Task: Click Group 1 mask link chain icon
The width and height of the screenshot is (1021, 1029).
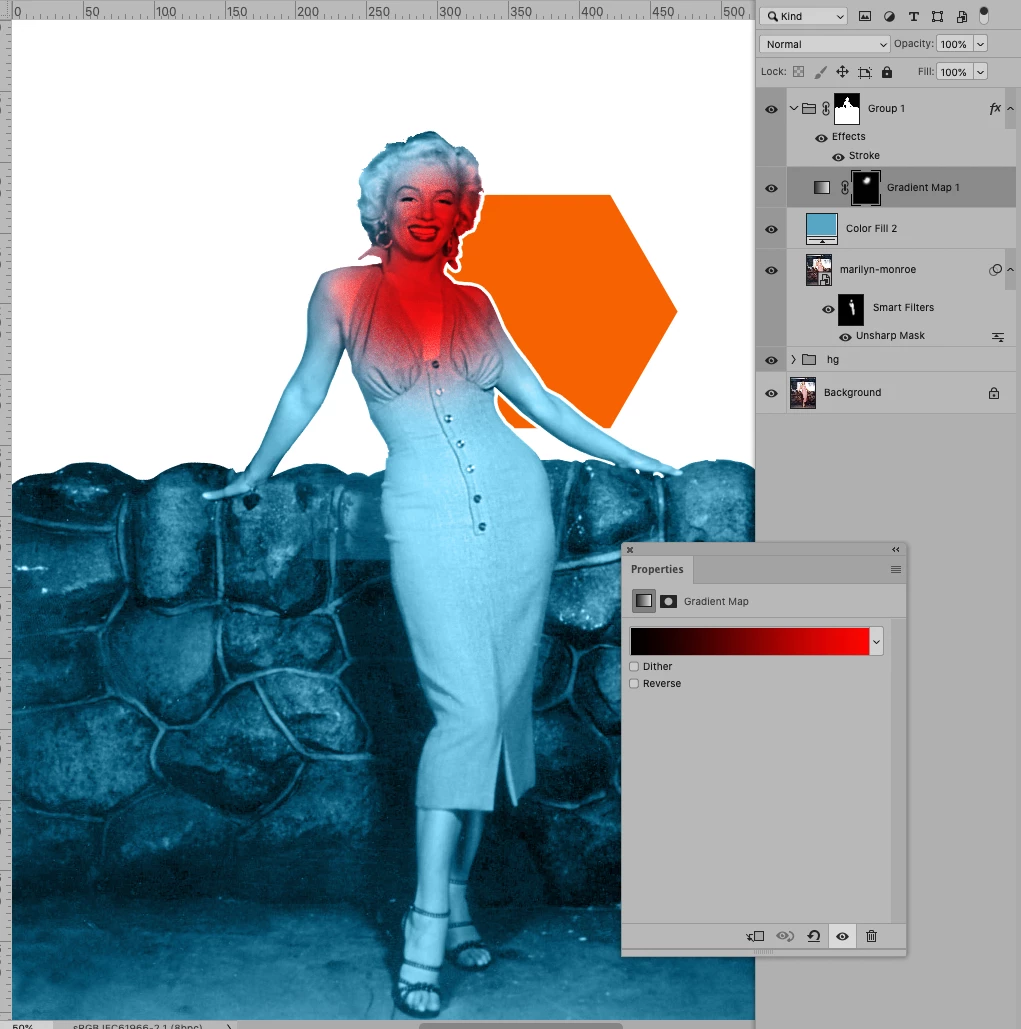Action: click(x=825, y=108)
